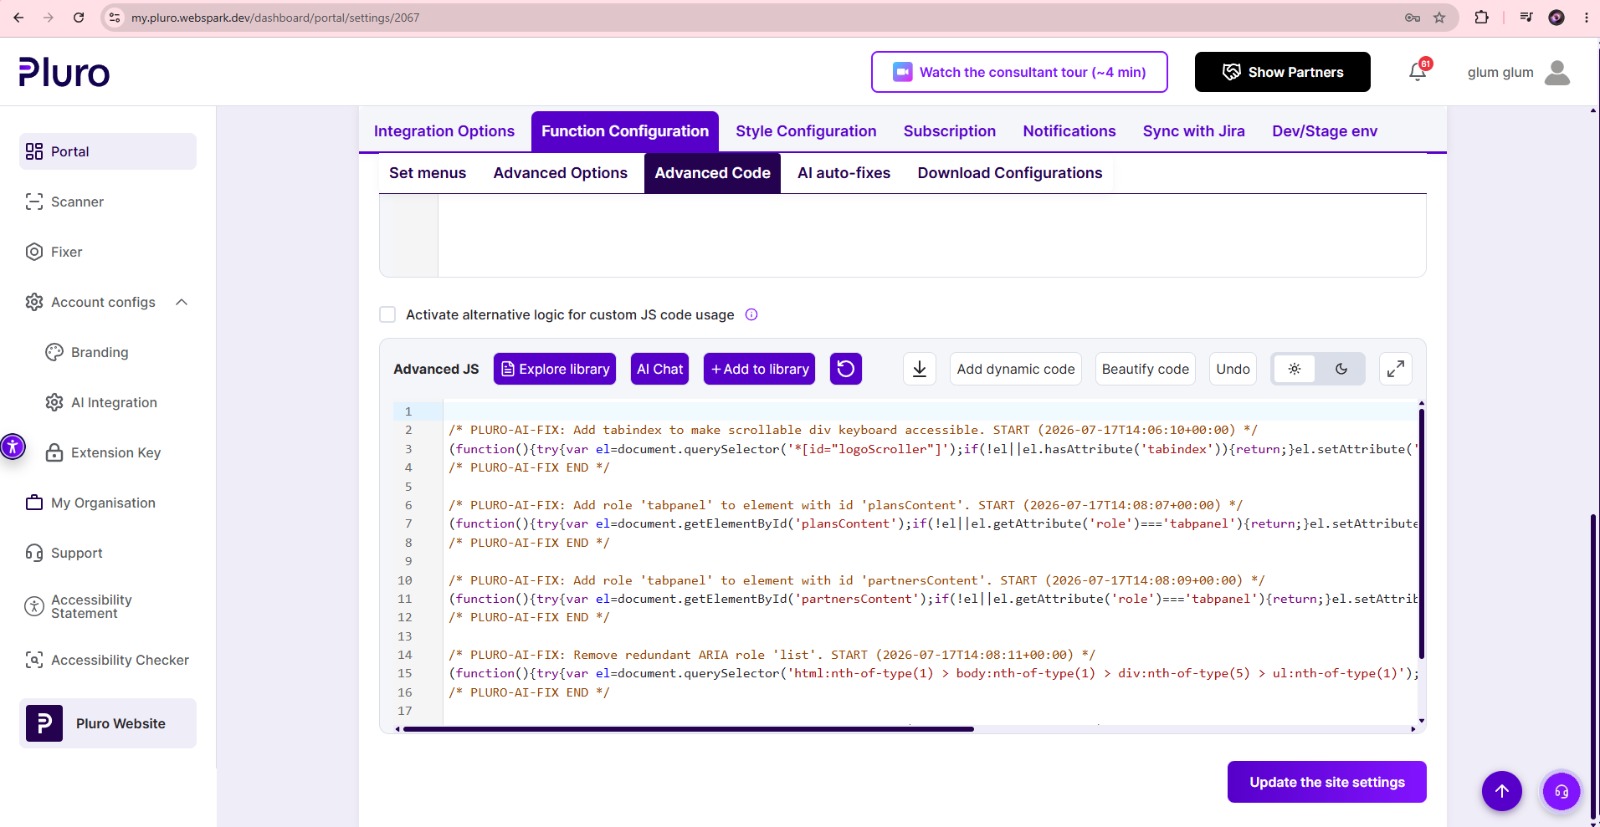Switch to Sync with Jira tab
1600x827 pixels.
pyautogui.click(x=1194, y=131)
